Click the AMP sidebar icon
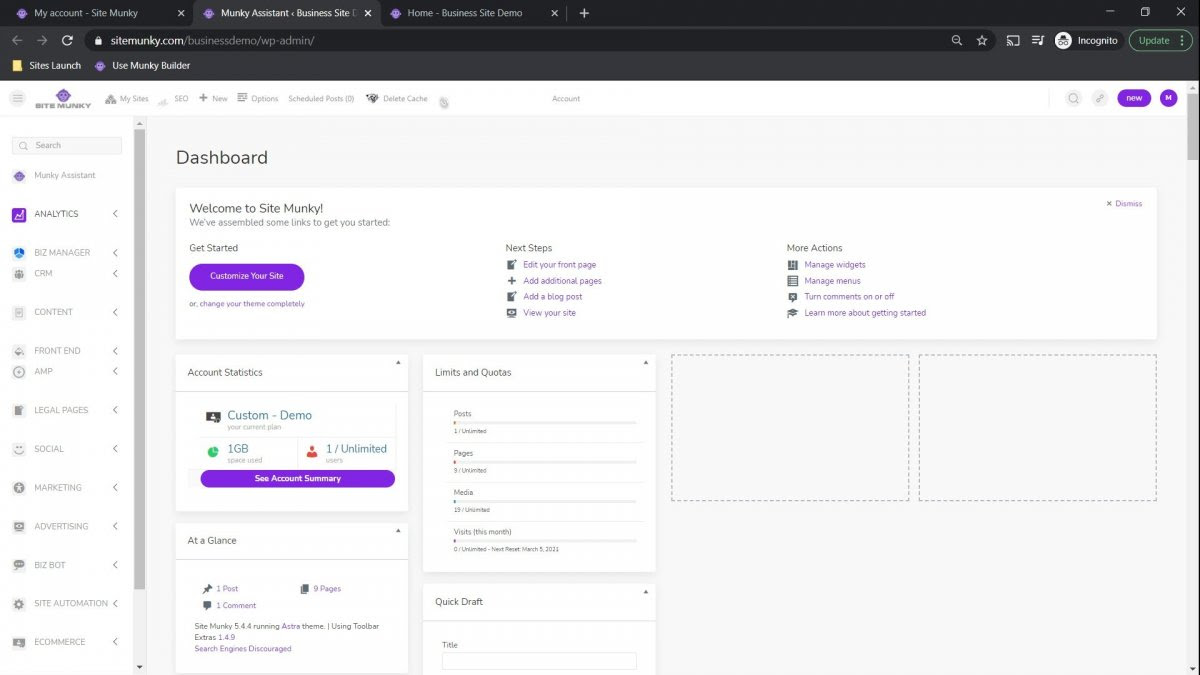 coord(19,372)
